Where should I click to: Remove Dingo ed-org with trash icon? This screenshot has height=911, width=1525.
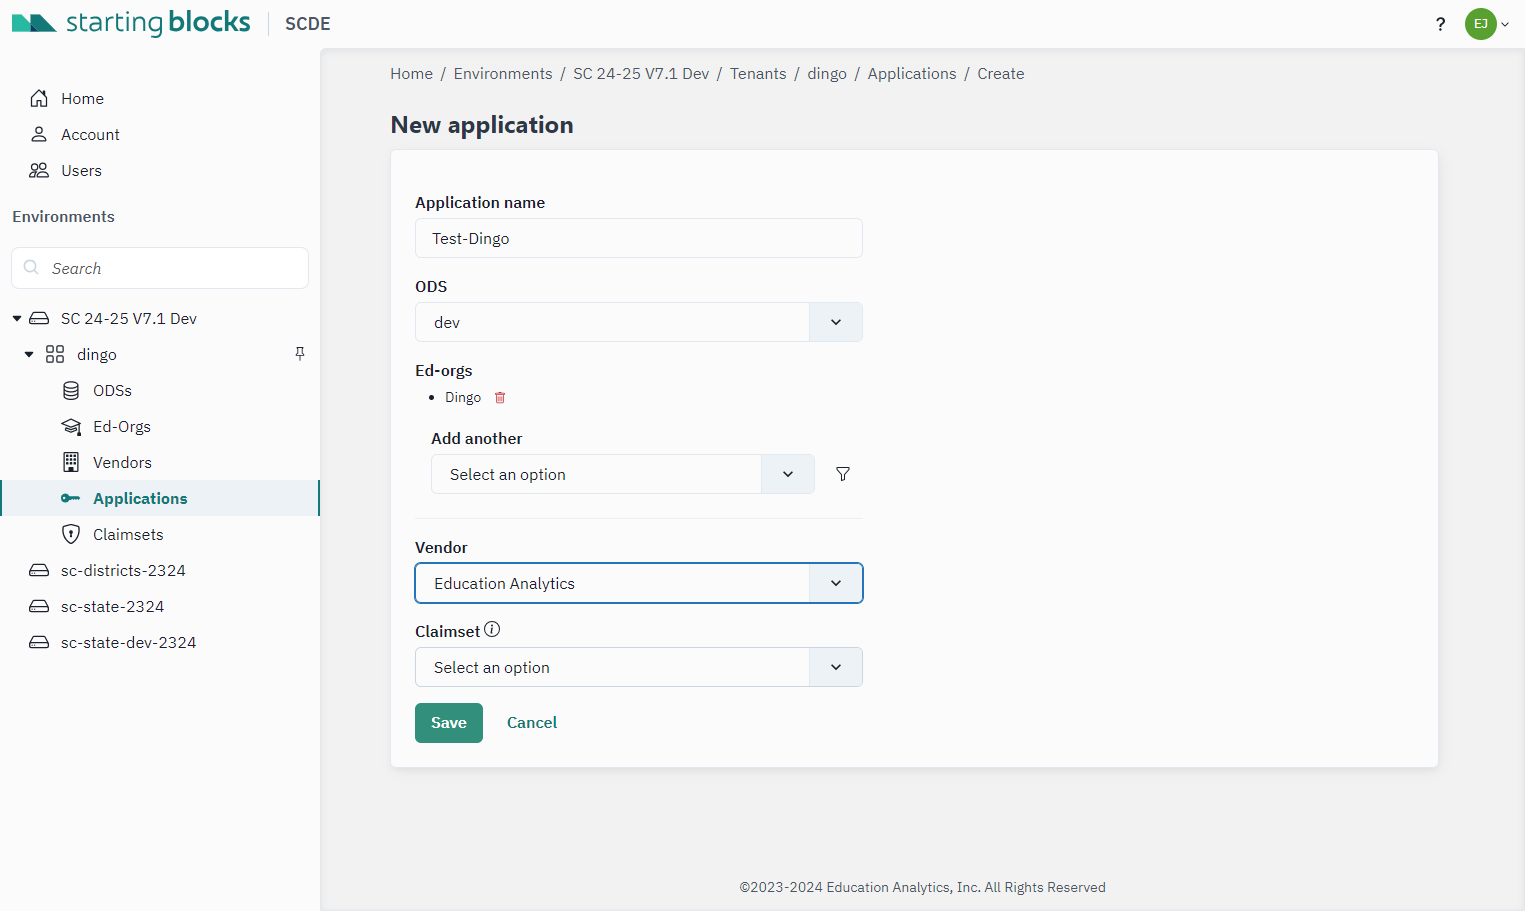pyautogui.click(x=500, y=397)
